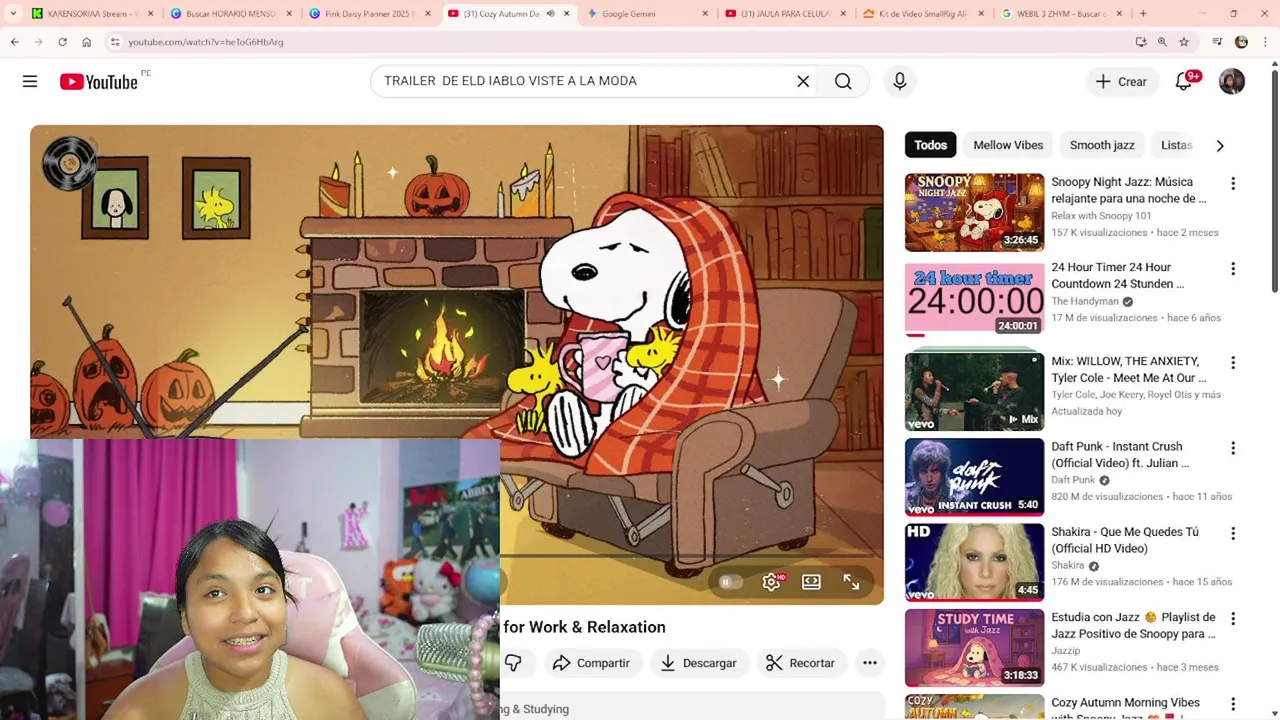Open Daft Punk Instant Crush title

pos(1120,455)
